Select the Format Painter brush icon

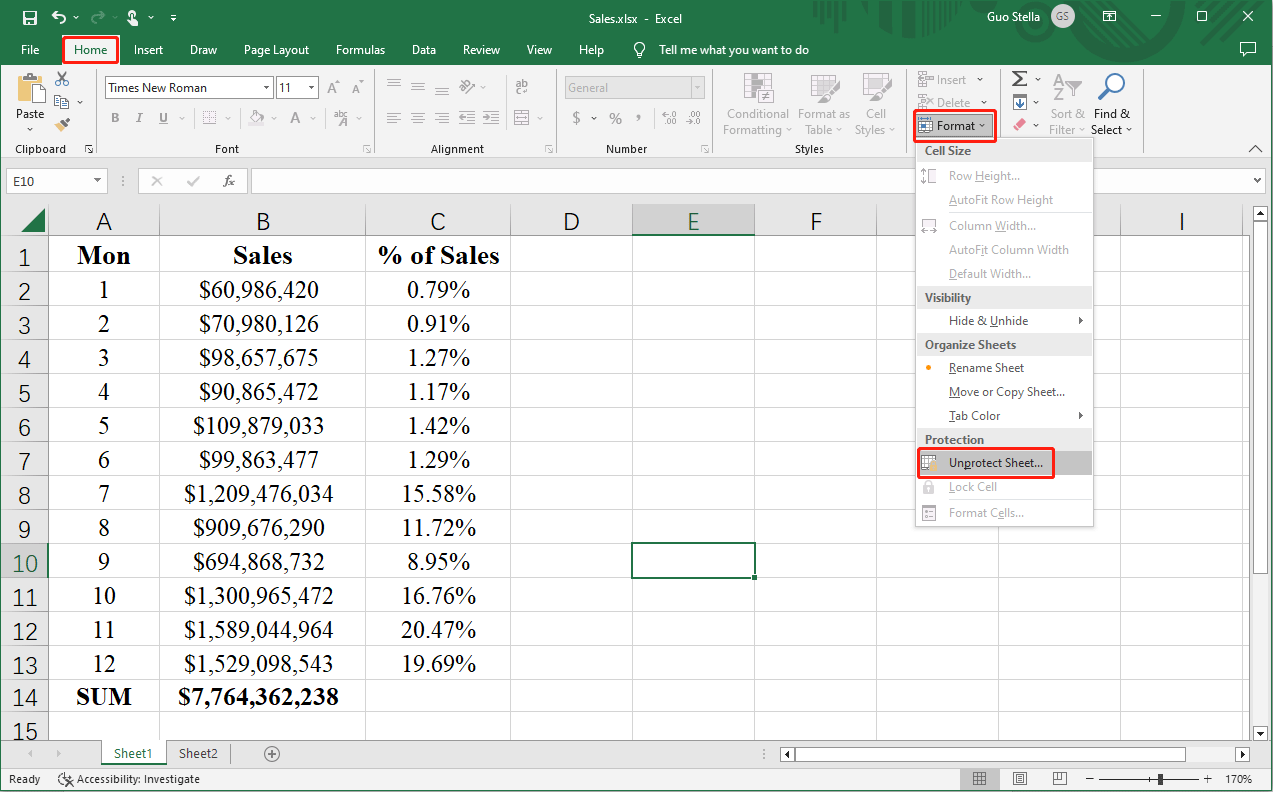tap(63, 125)
